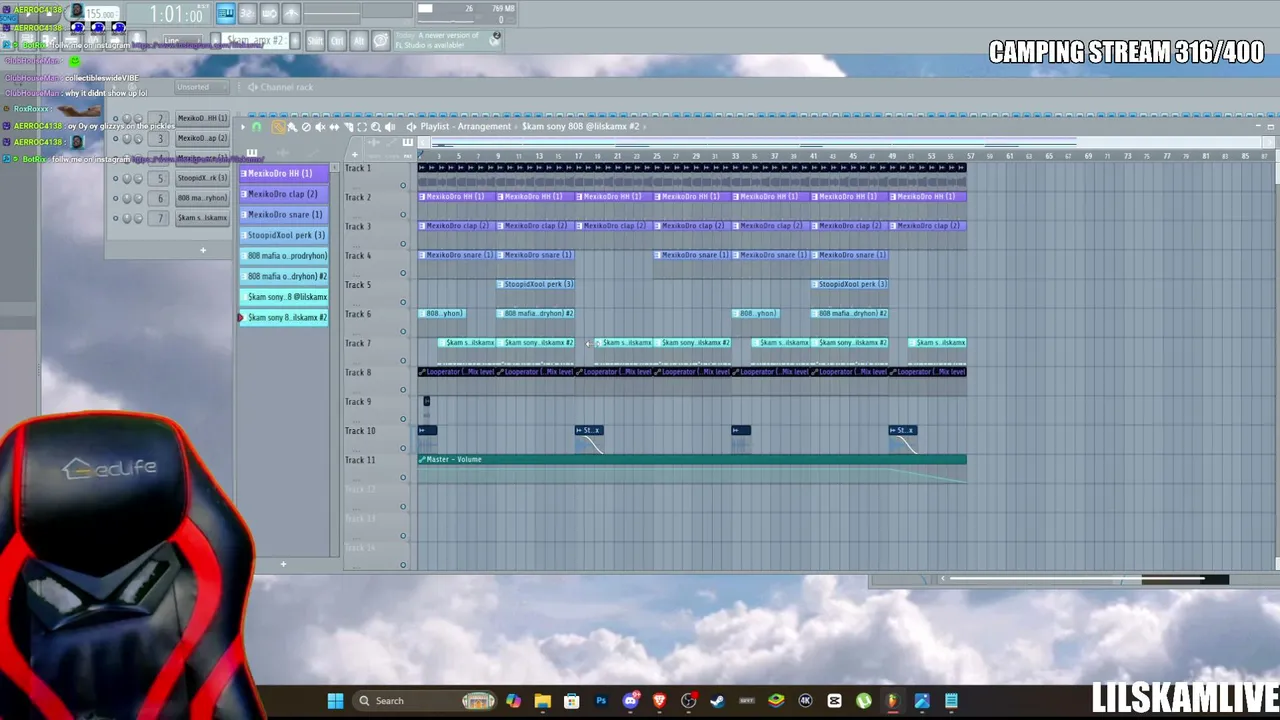Add a new channel with the rack plus button
Screen dimensions: 1280x720
(203, 250)
